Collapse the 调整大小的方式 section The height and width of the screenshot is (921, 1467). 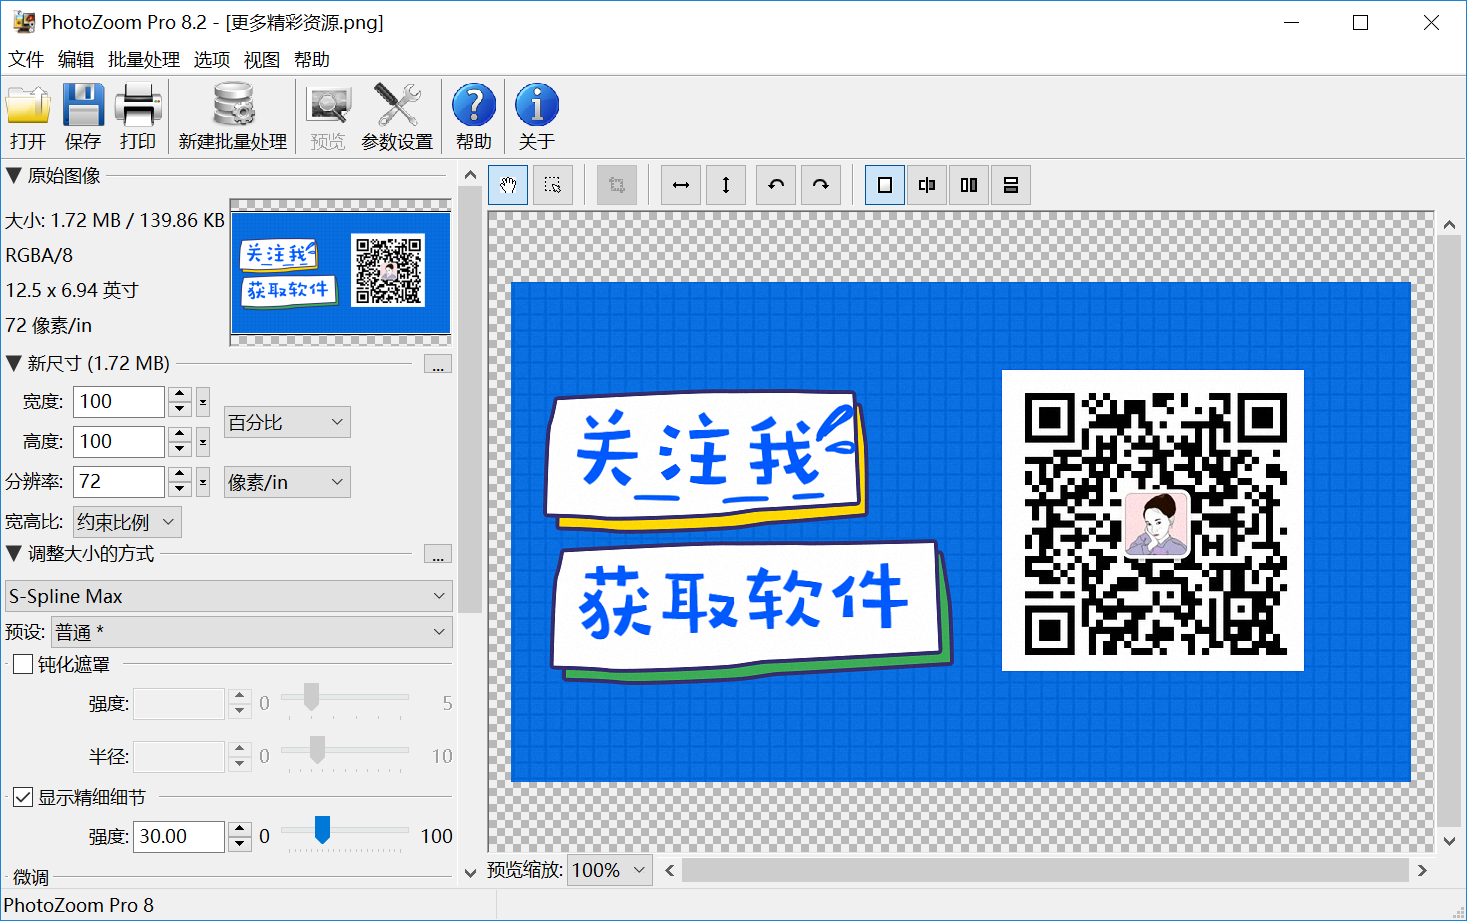point(14,553)
